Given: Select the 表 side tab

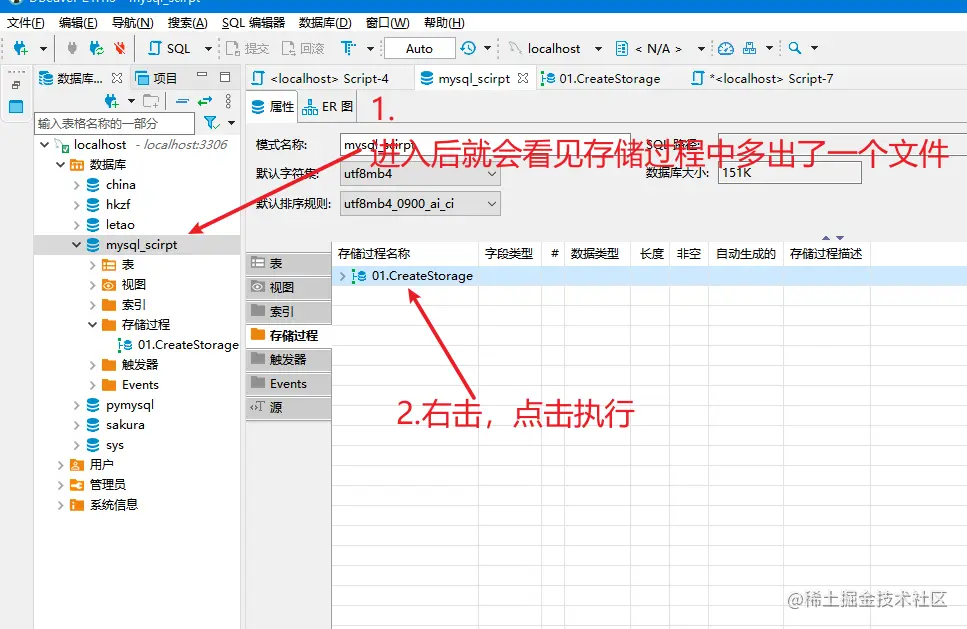Looking at the screenshot, I should tap(289, 263).
